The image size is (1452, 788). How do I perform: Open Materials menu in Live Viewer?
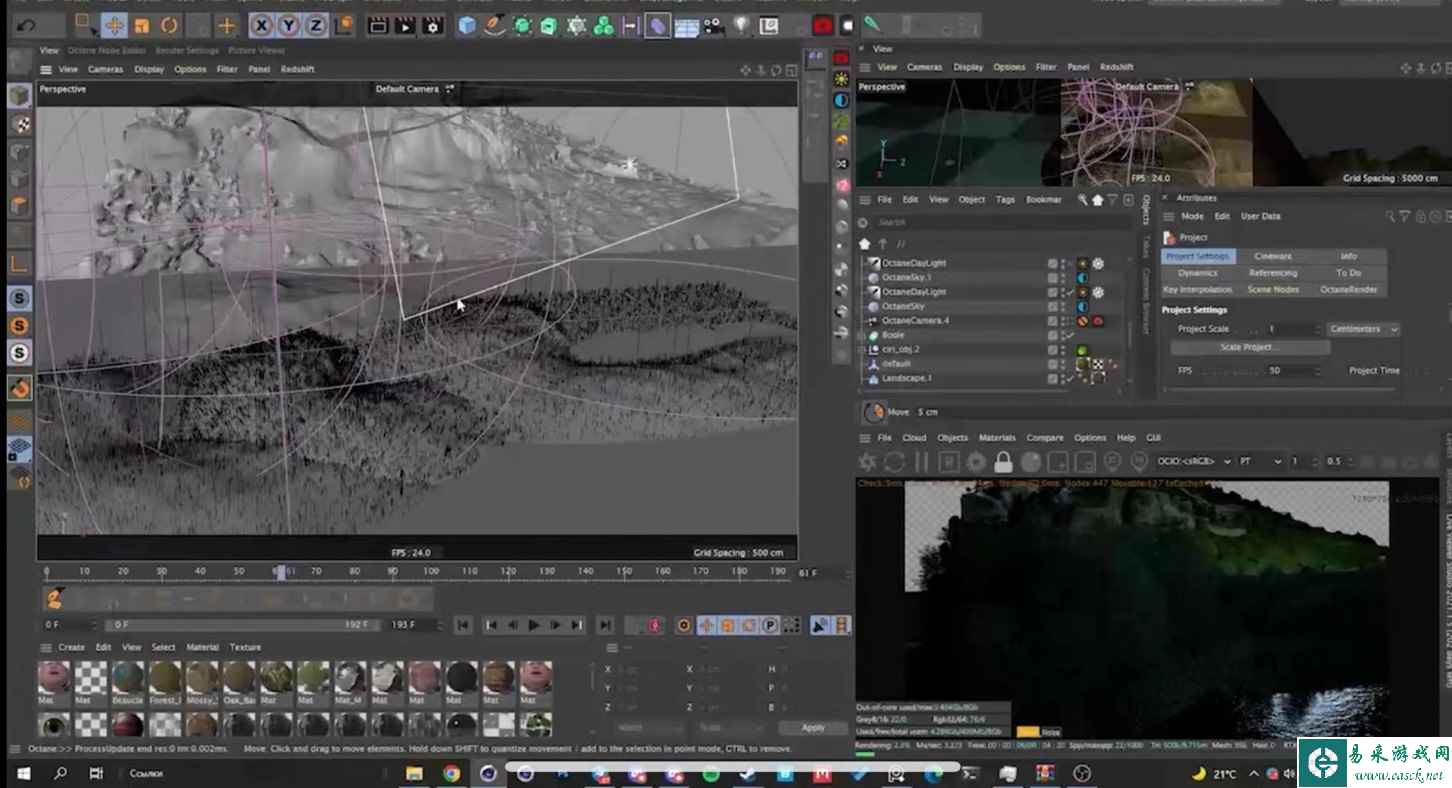pyautogui.click(x=997, y=438)
